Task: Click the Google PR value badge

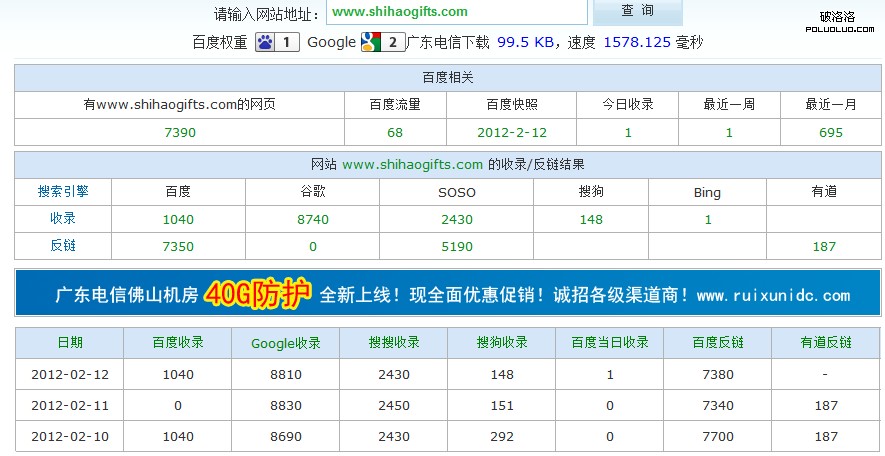Action: pos(393,42)
